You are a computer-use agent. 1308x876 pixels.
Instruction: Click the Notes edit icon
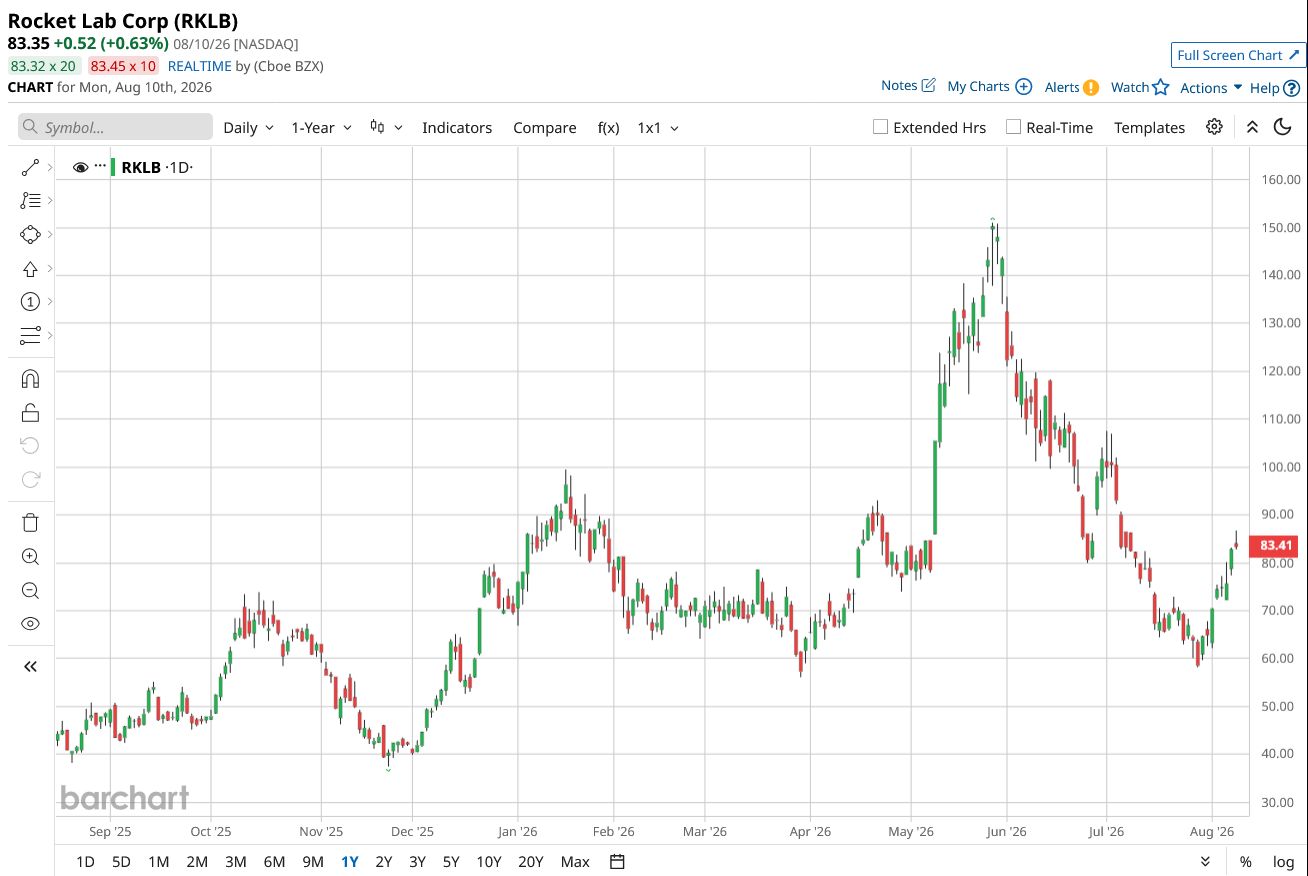[928, 86]
